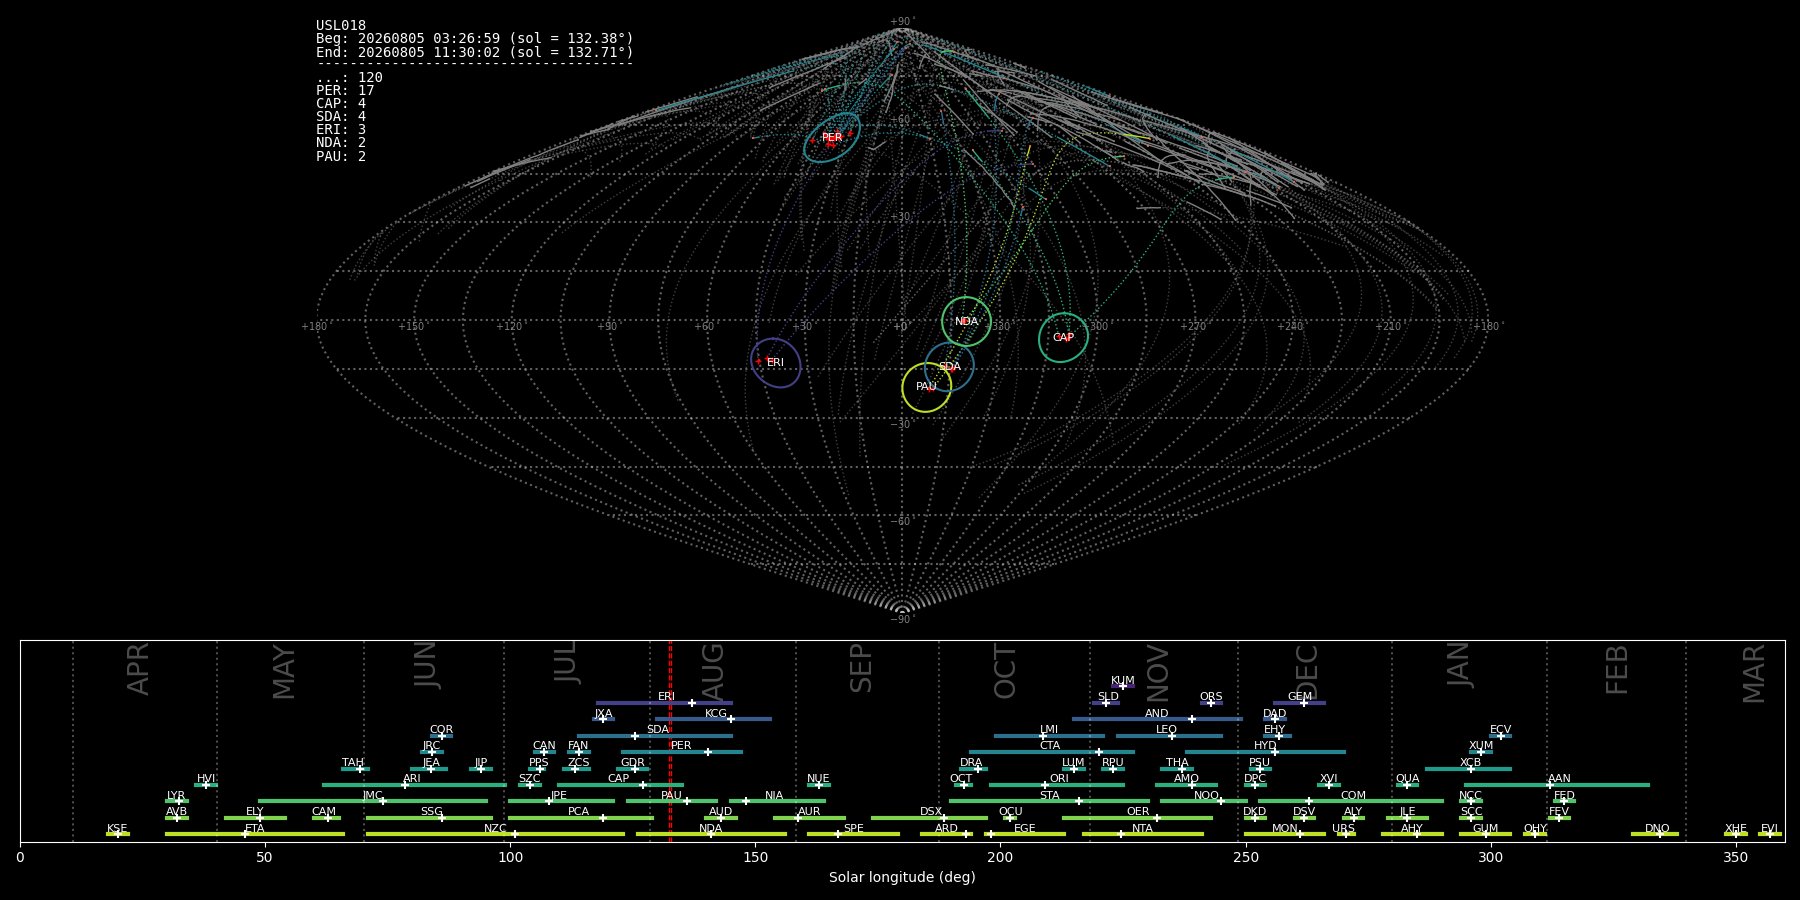The image size is (1800, 900).
Task: Click the Solar longitude axis label
Action: [902, 877]
